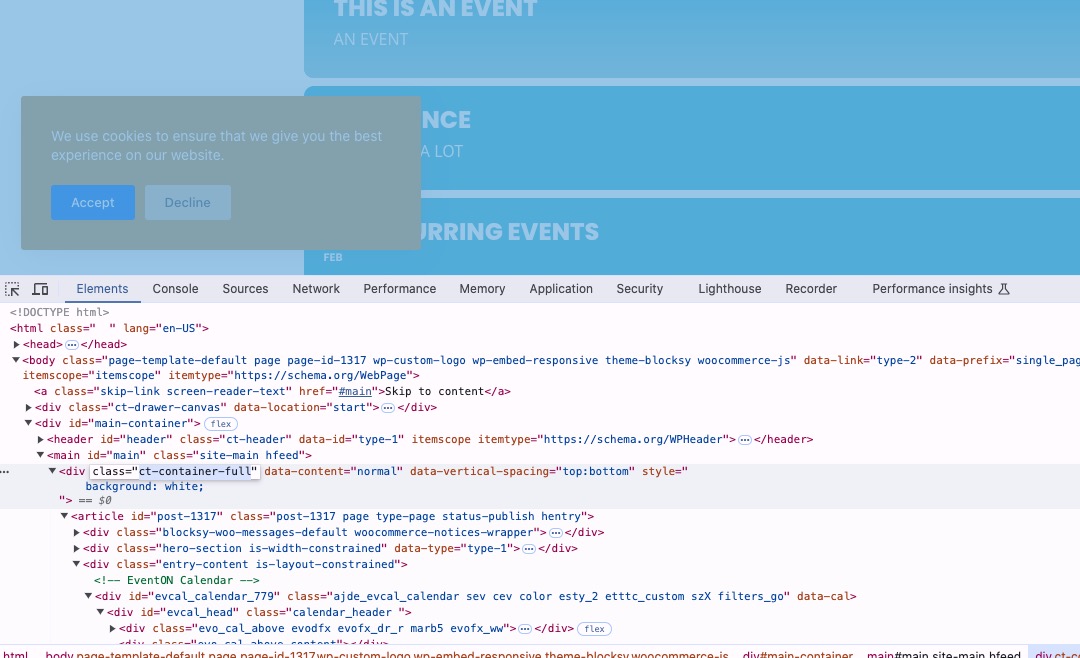Expand the blocksy-woo-messages-default div
Screen dimensions: 1080x658
[76, 532]
